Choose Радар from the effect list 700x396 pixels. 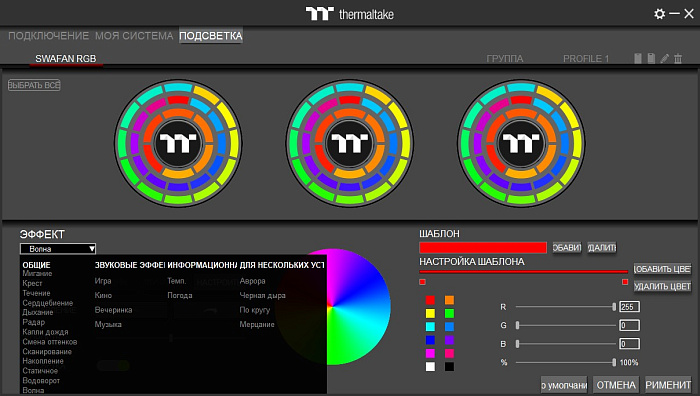[34, 322]
